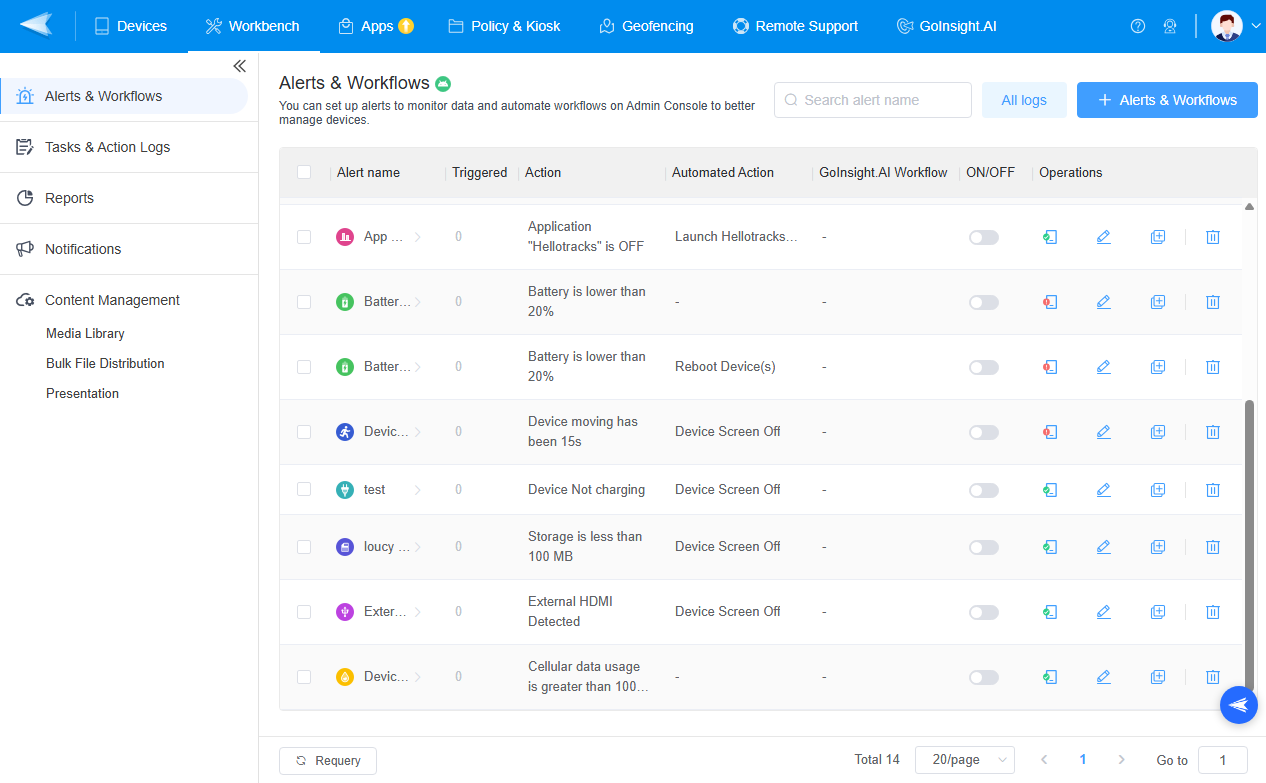
Task: Expand the account menu arrow beside avatar
Action: click(1256, 26)
